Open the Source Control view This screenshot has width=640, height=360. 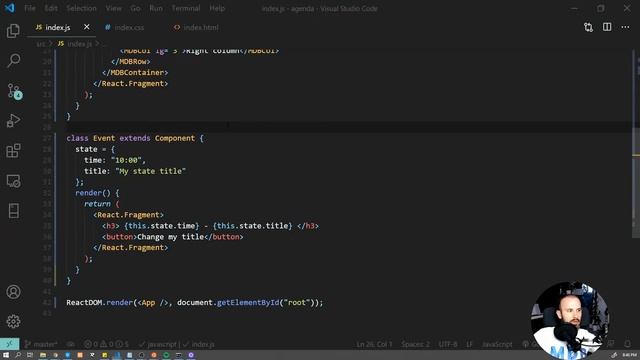point(14,91)
